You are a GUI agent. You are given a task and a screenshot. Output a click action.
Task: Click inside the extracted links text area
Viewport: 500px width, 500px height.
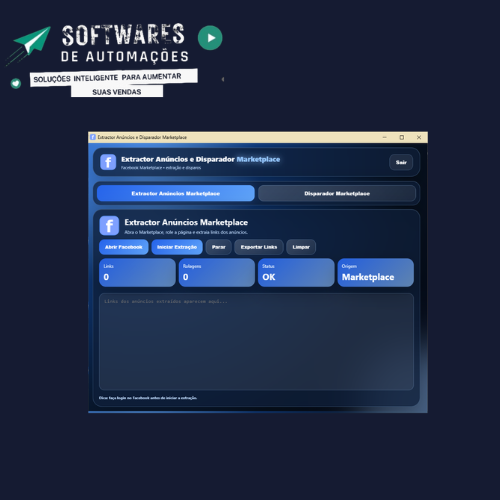tap(256, 342)
